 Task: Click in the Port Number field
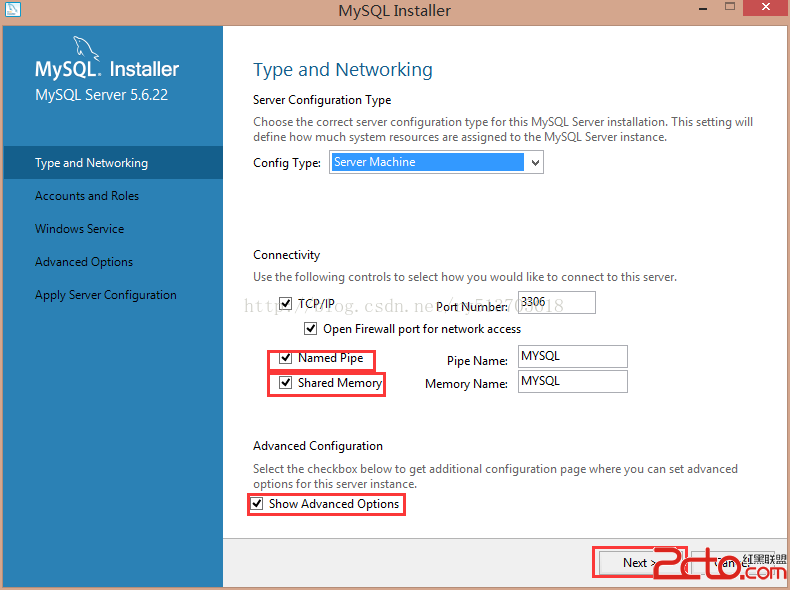click(557, 302)
